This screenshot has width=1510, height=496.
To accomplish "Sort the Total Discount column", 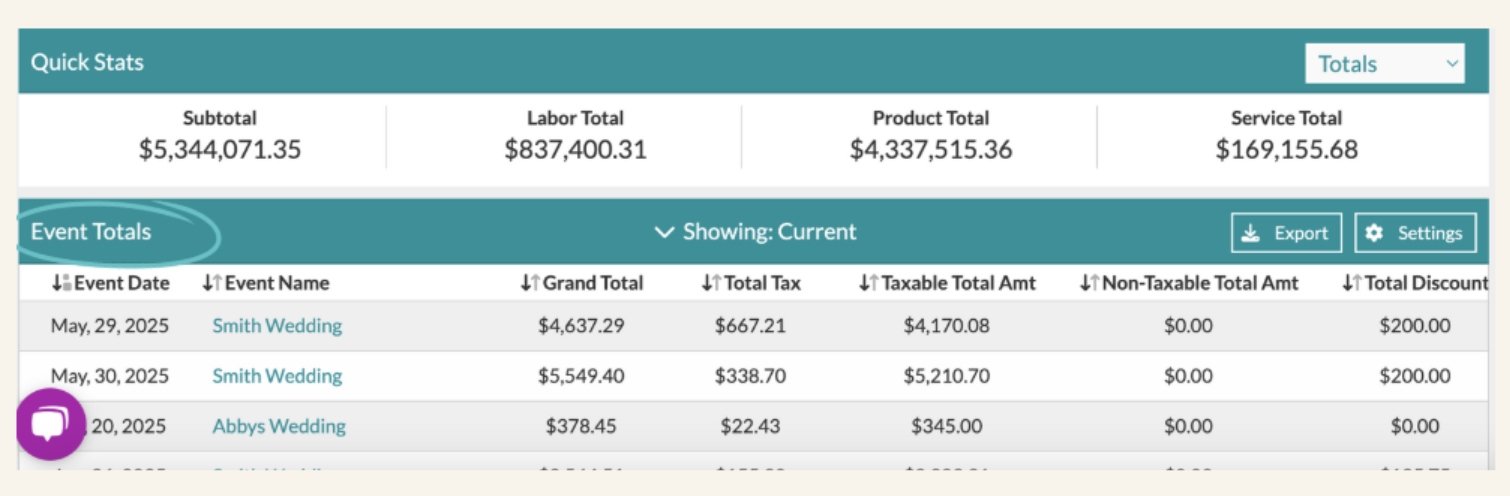I will [x=1352, y=283].
